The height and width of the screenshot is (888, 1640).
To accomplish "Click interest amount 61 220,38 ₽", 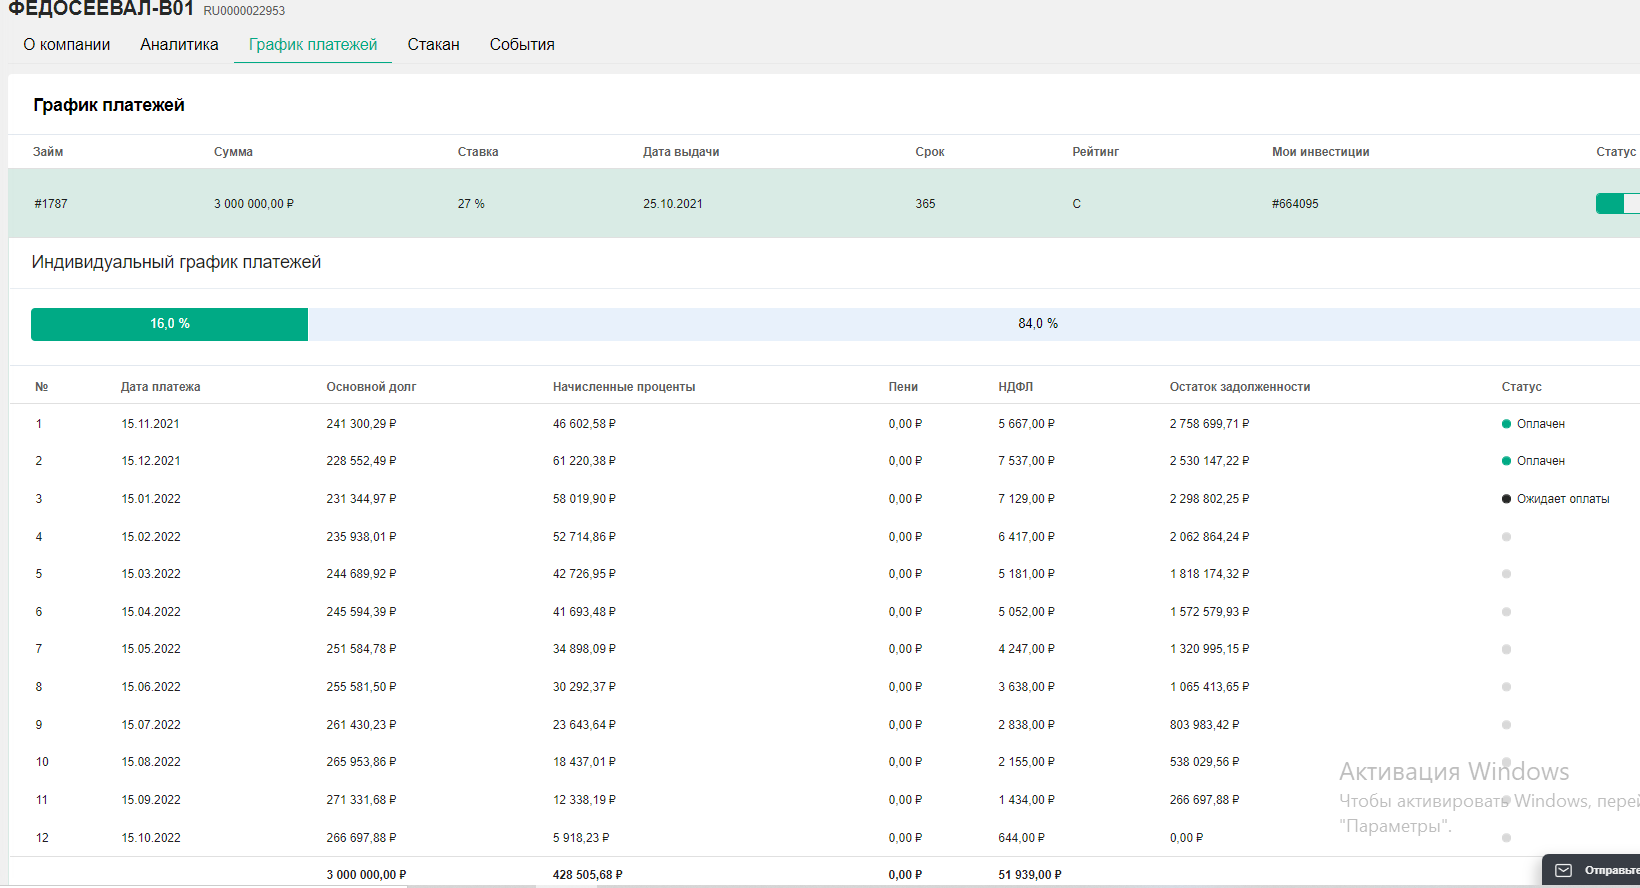I will pyautogui.click(x=584, y=461).
